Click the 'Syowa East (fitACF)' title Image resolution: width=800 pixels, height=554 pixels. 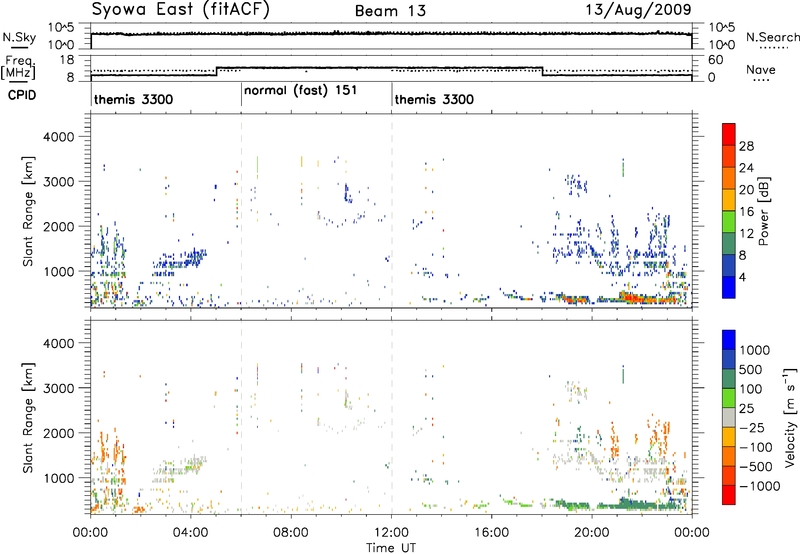180,10
